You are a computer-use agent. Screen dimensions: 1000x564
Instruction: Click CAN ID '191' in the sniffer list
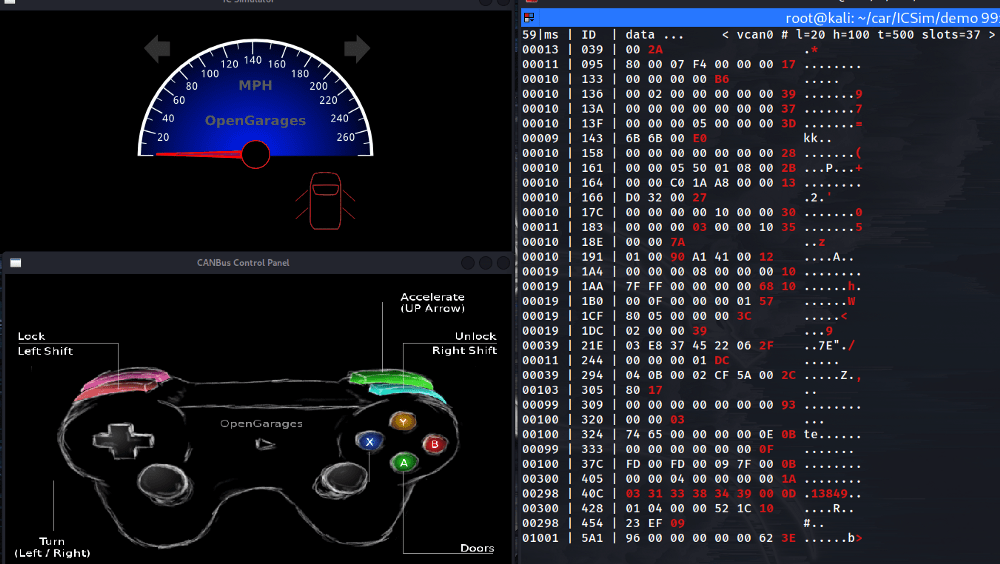click(x=592, y=257)
